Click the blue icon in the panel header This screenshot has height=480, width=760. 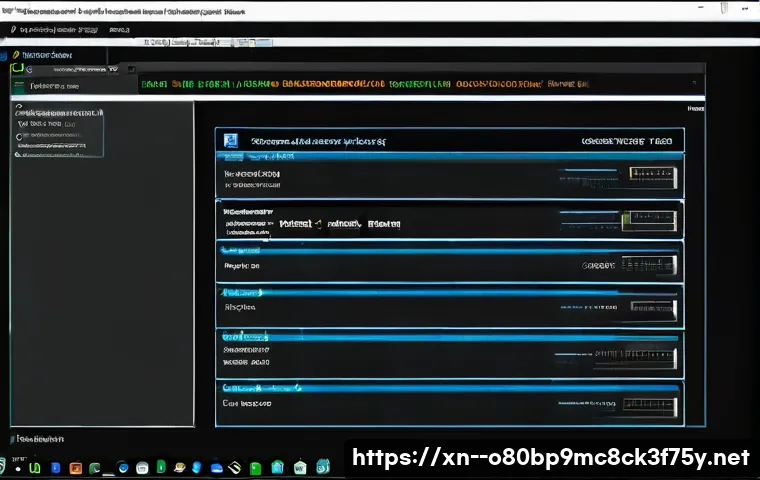click(x=232, y=141)
